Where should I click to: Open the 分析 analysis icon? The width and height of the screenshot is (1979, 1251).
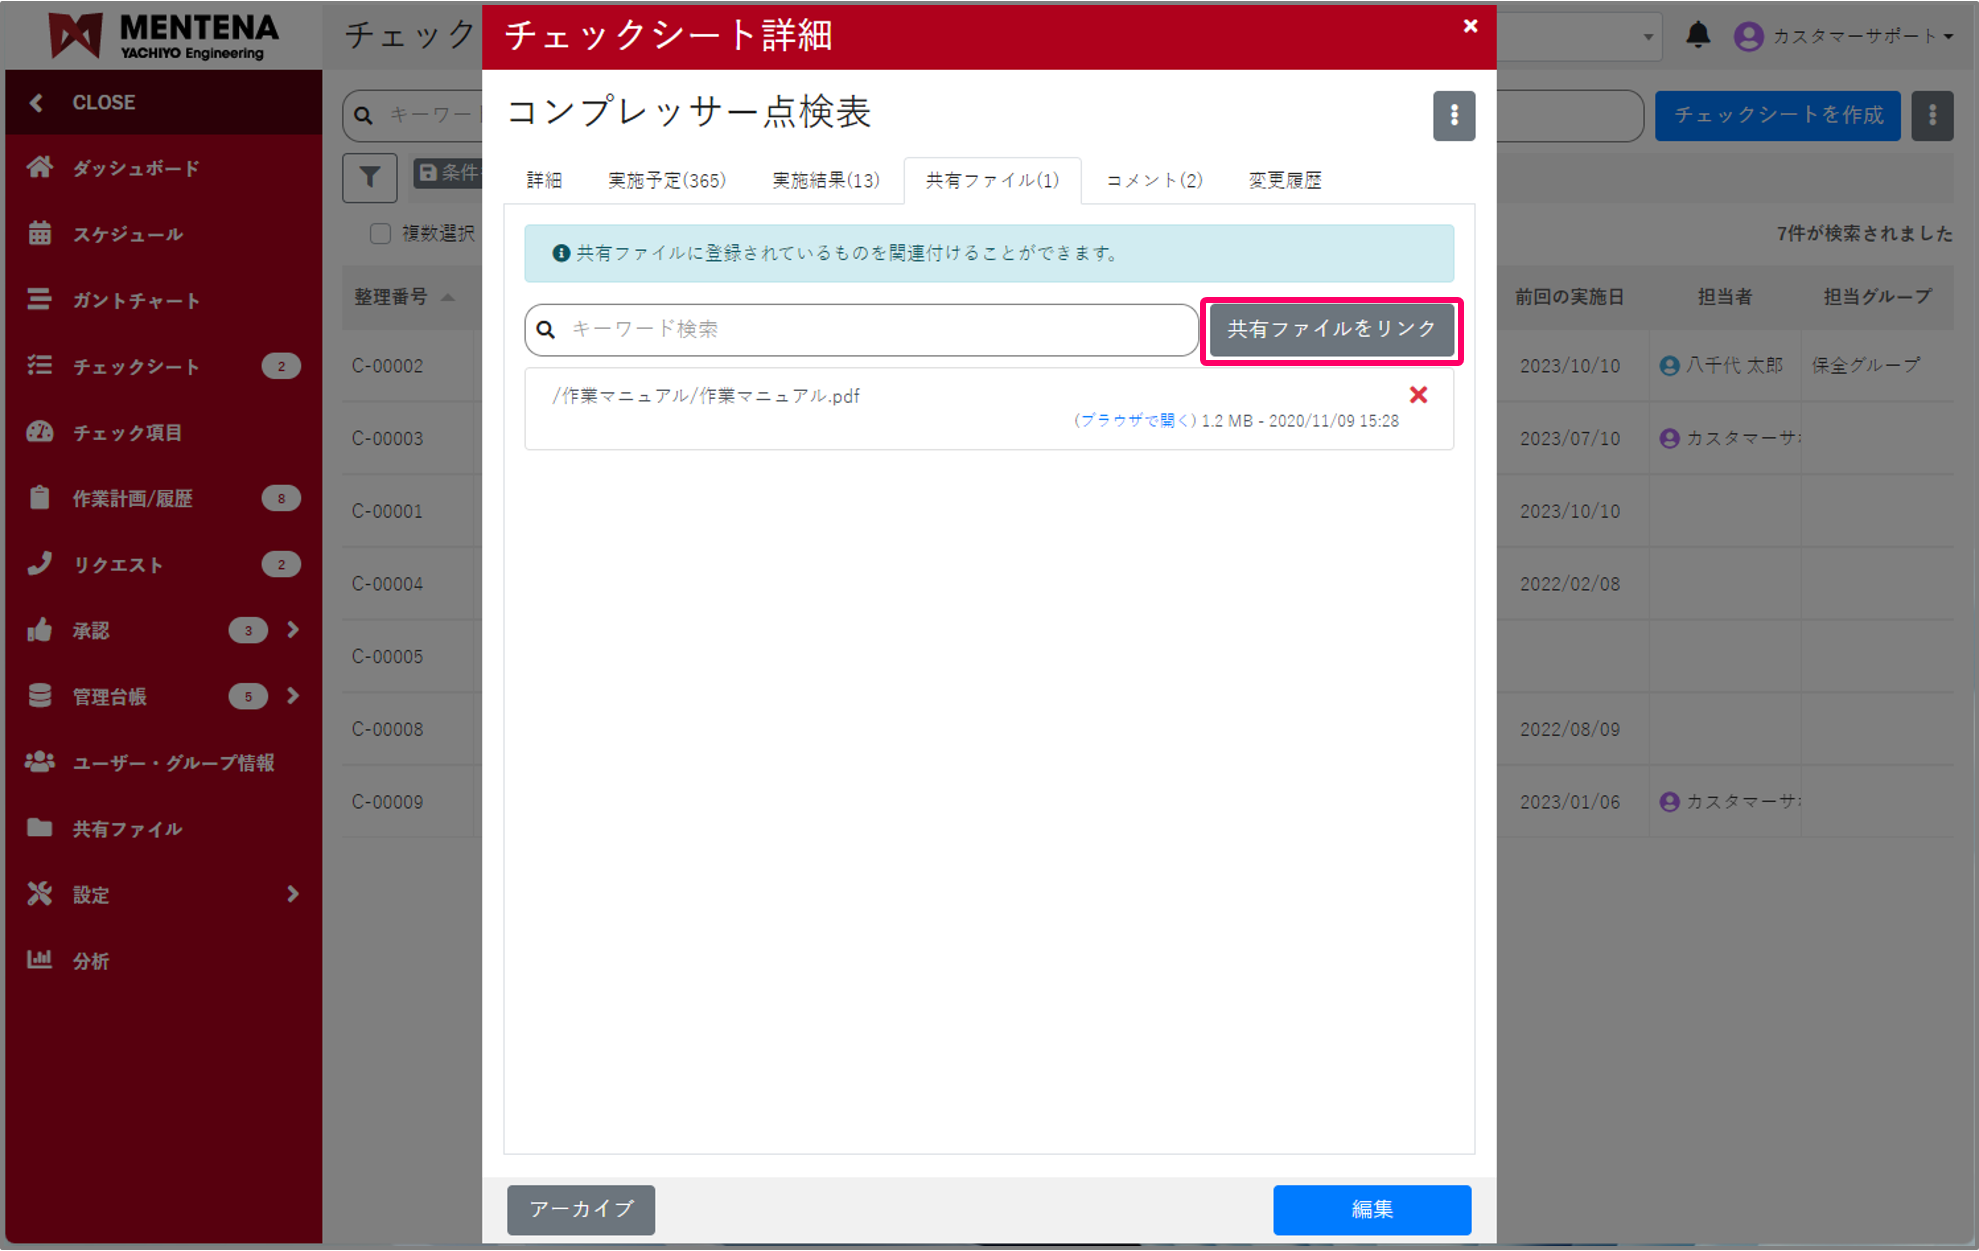click(40, 960)
